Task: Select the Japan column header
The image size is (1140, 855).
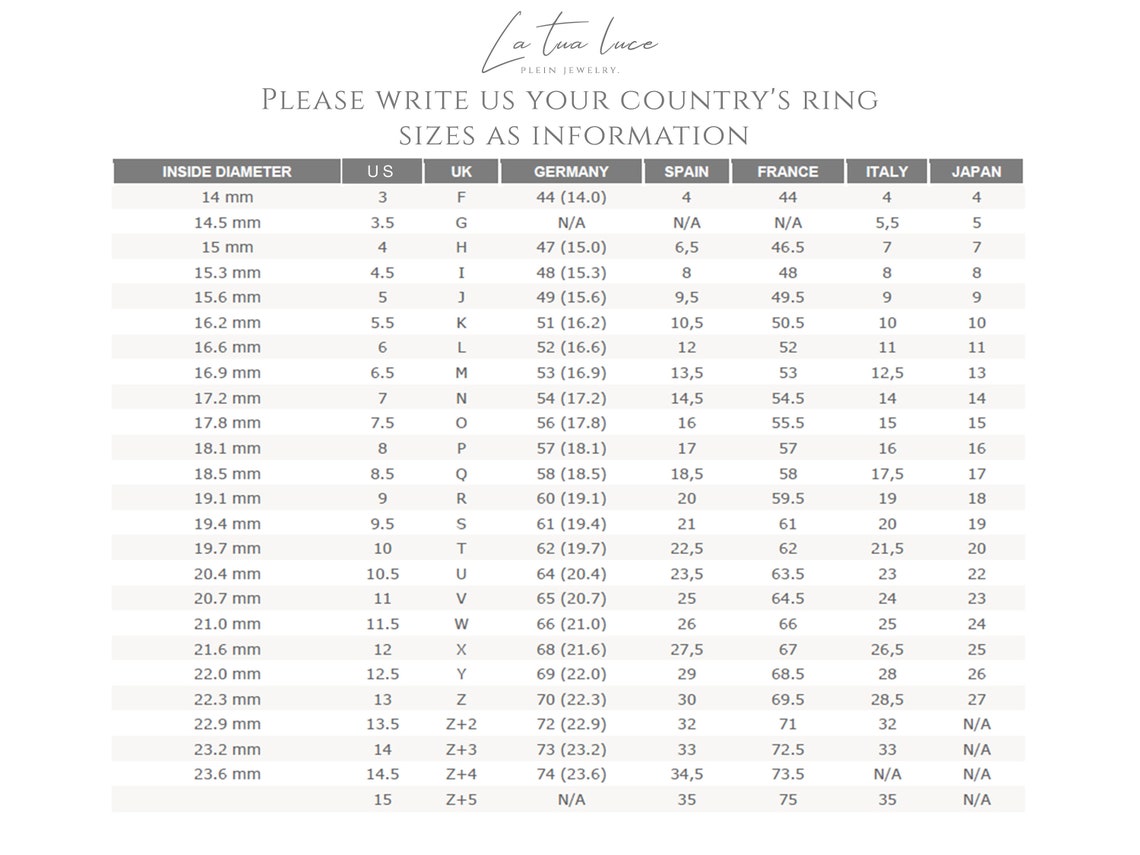Action: pos(976,171)
